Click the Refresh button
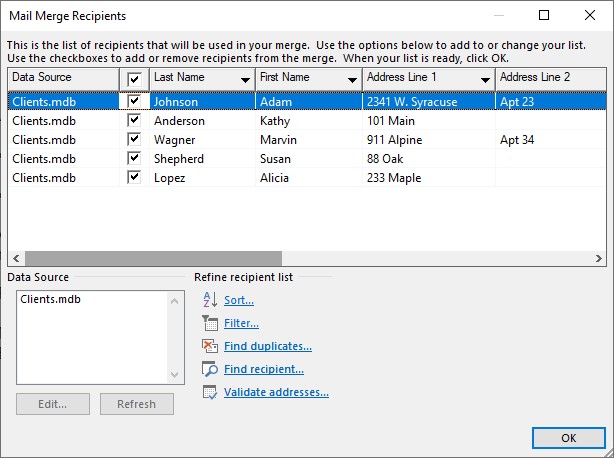This screenshot has height=458, width=614. pos(137,404)
